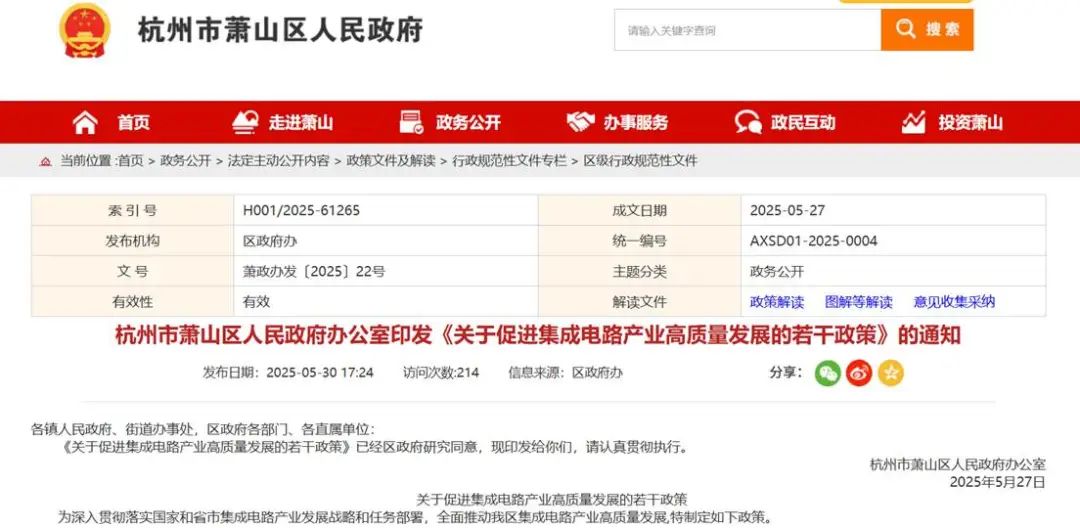Open the 首页 menu item
This screenshot has height=528, width=1080.
(133, 122)
